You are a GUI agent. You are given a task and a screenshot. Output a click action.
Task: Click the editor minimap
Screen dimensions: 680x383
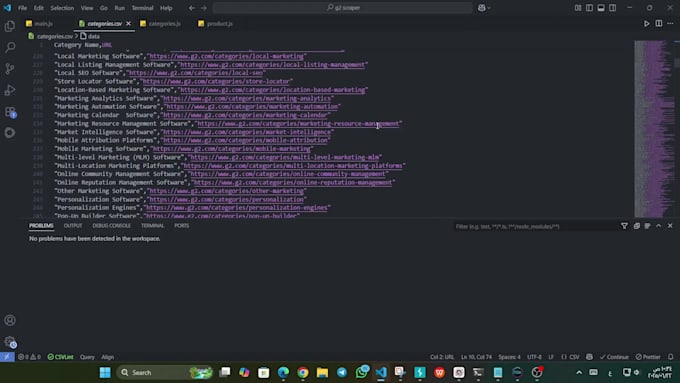(x=653, y=128)
